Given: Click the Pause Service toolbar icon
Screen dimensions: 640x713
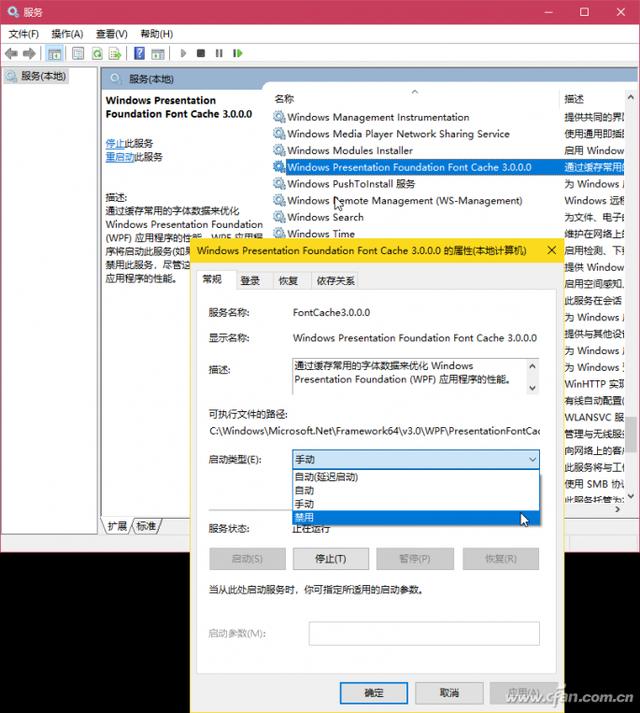Looking at the screenshot, I should (219, 53).
